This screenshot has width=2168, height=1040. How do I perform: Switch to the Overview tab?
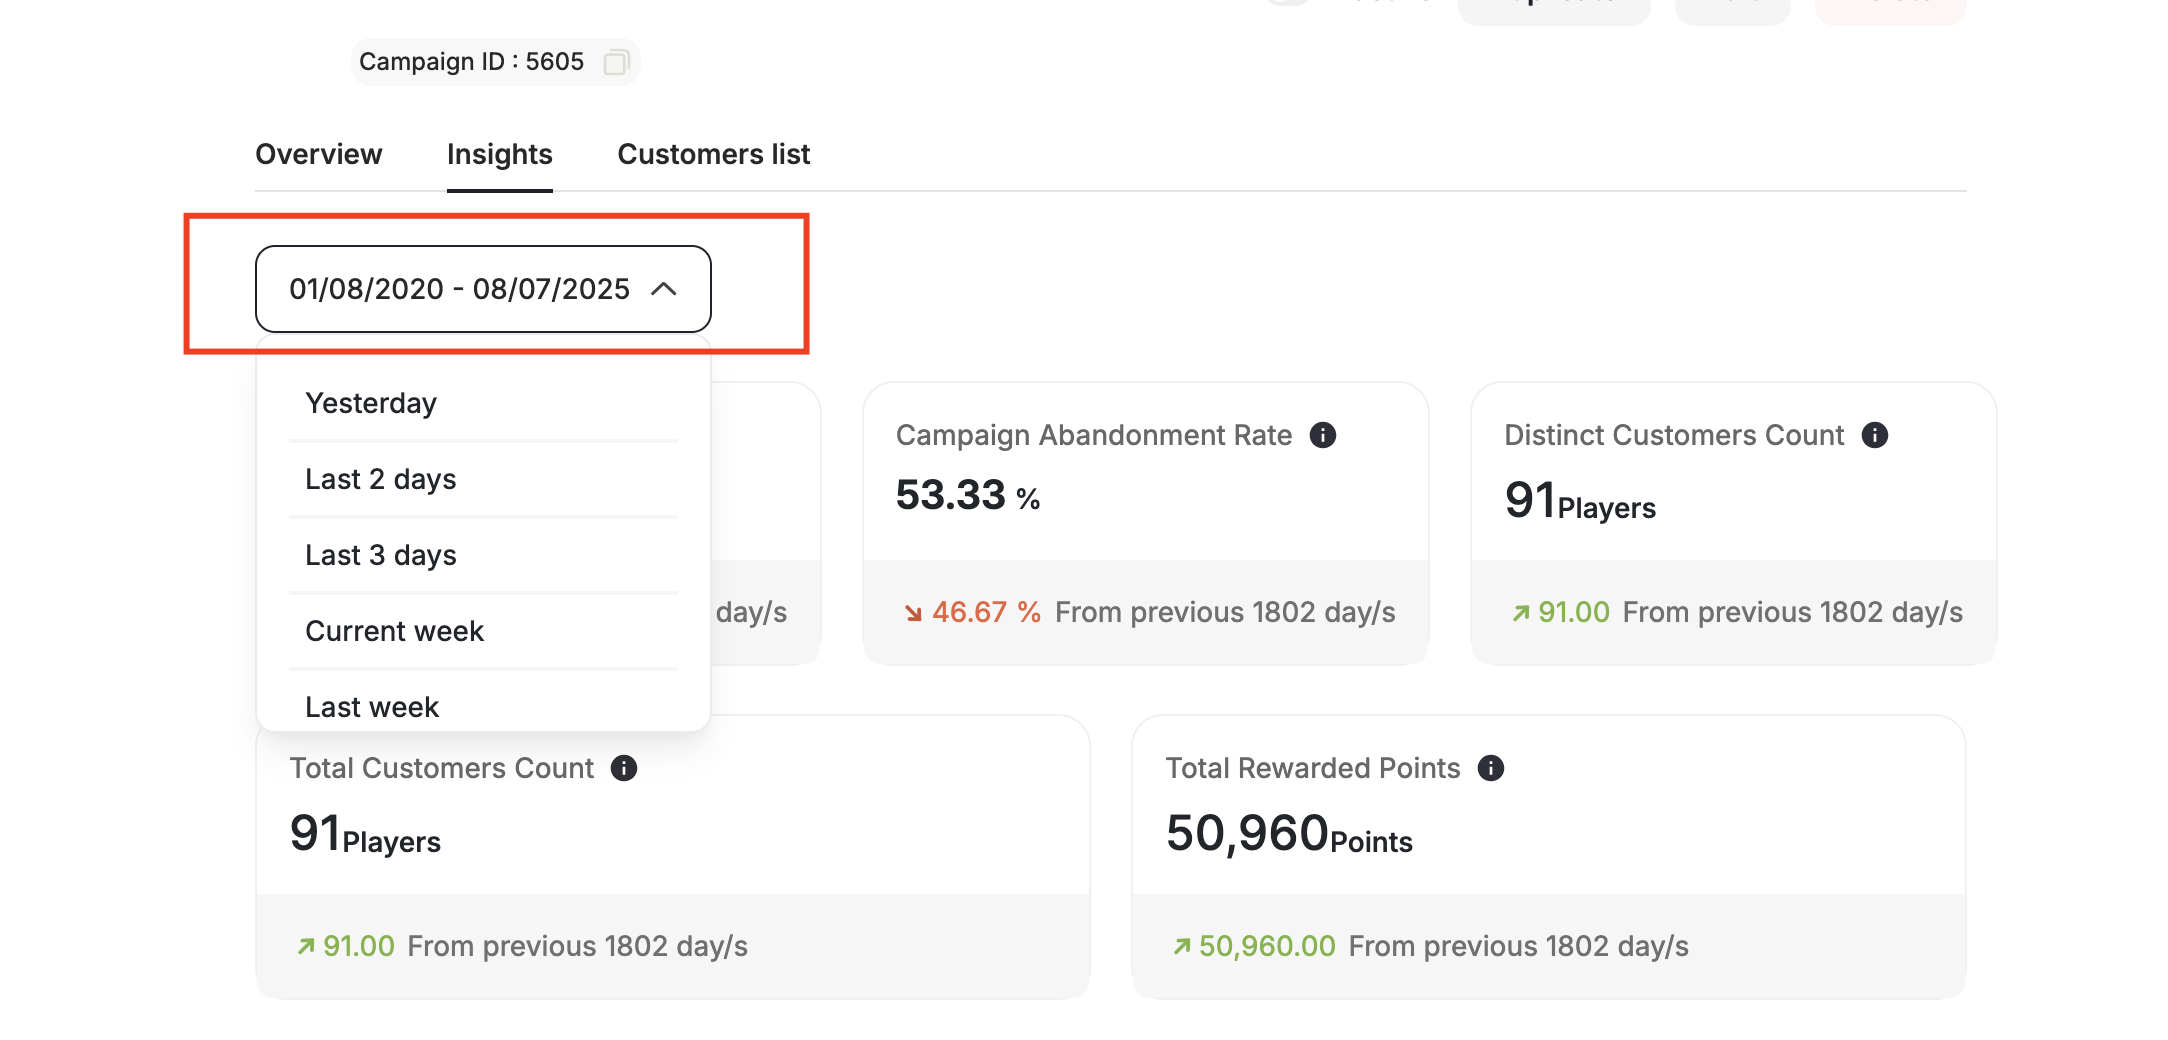pyautogui.click(x=319, y=154)
